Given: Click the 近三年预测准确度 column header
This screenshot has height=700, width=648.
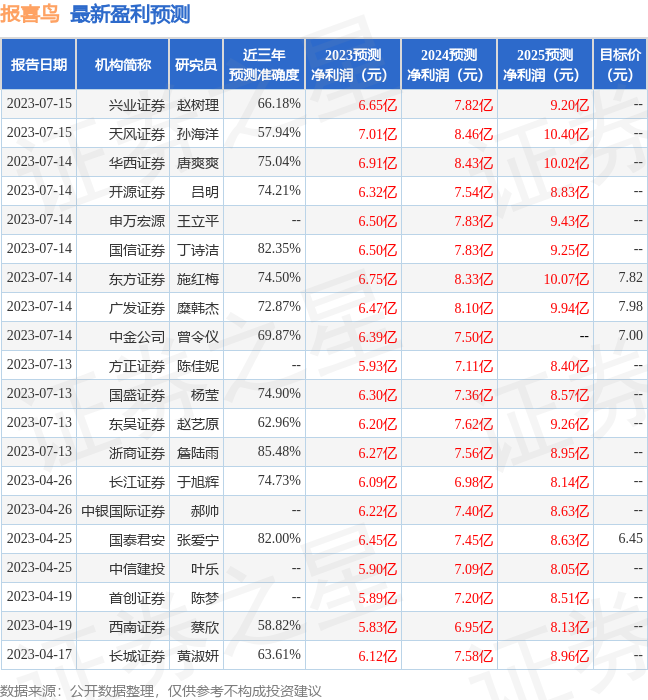Looking at the screenshot, I should [264, 65].
